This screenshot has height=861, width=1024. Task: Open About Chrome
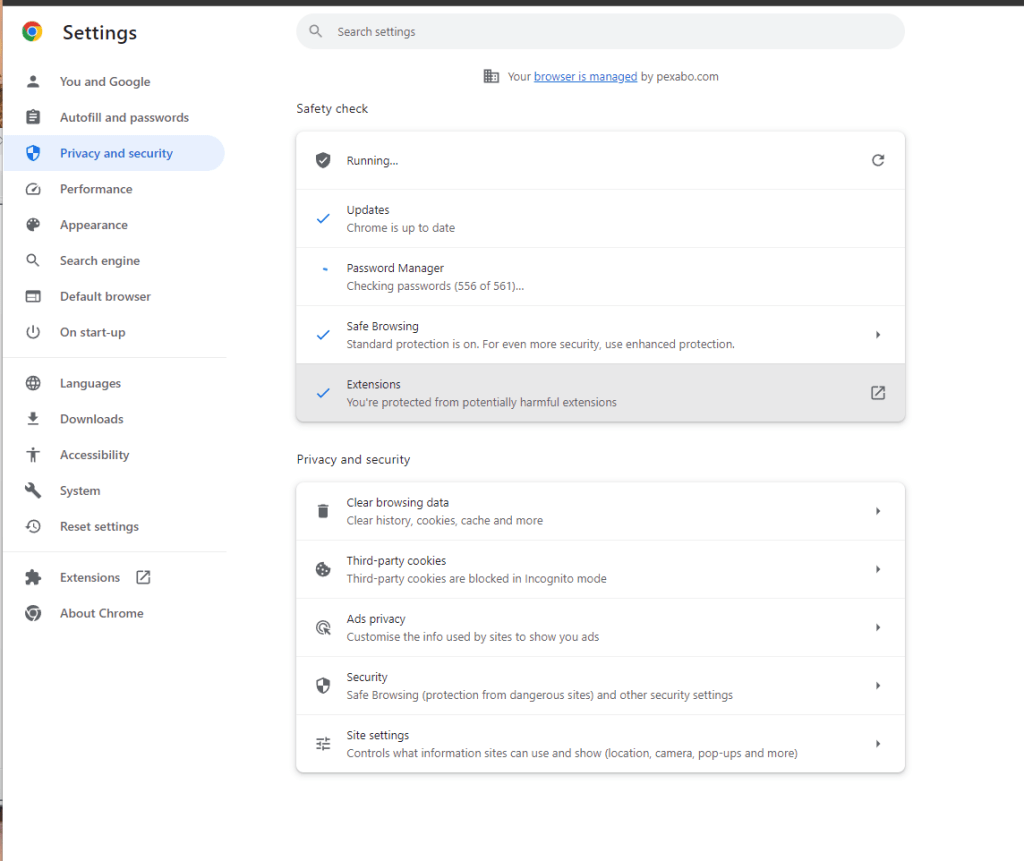114,613
